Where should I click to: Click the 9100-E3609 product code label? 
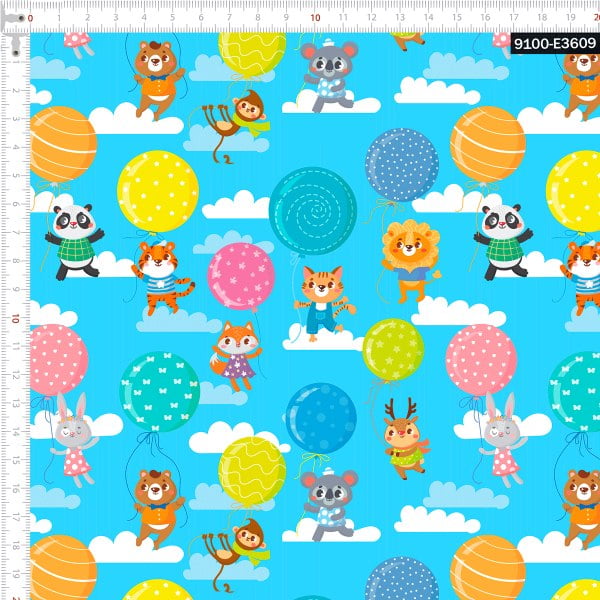click(555, 43)
